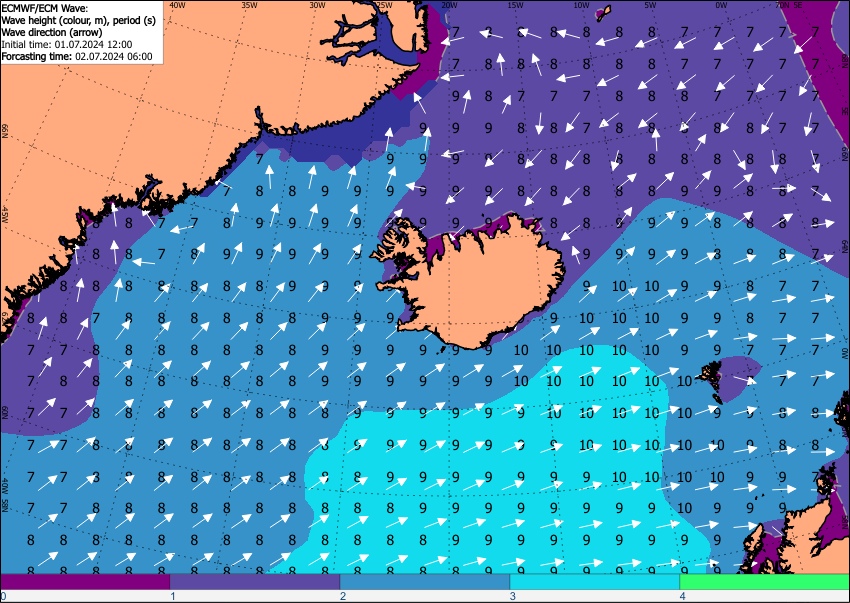Click the 60N latitude label on left edge
The width and height of the screenshot is (850, 603).
click(x=4, y=412)
